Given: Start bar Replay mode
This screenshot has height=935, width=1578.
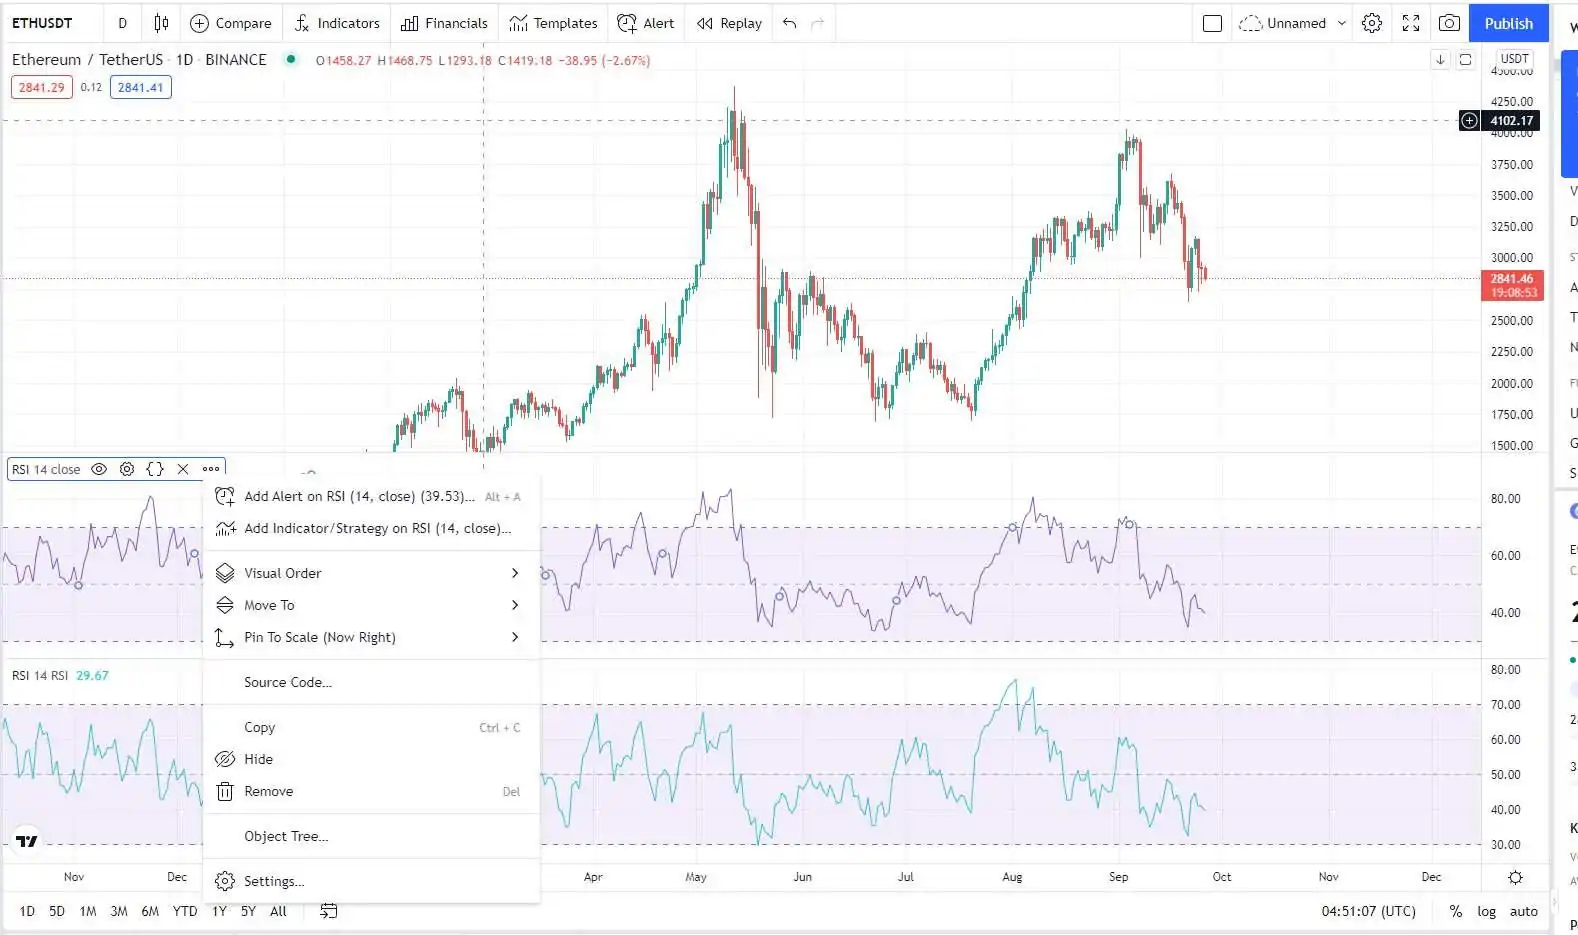Looking at the screenshot, I should click(x=729, y=23).
